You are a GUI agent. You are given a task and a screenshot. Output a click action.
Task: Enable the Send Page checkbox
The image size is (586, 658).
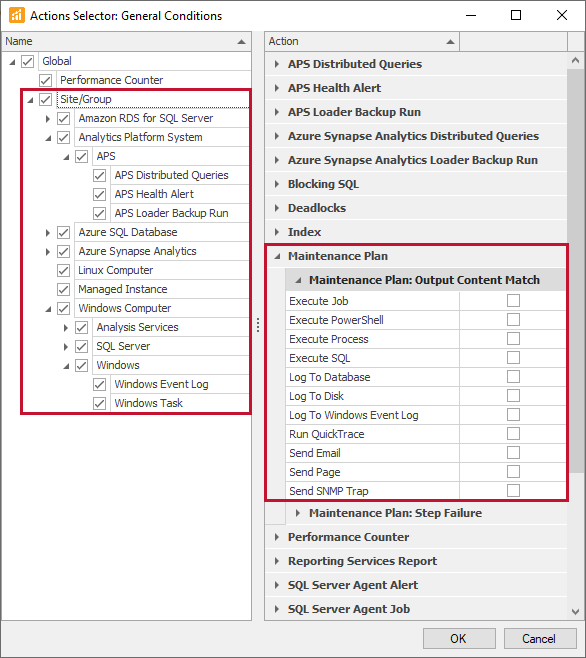[x=513, y=472]
